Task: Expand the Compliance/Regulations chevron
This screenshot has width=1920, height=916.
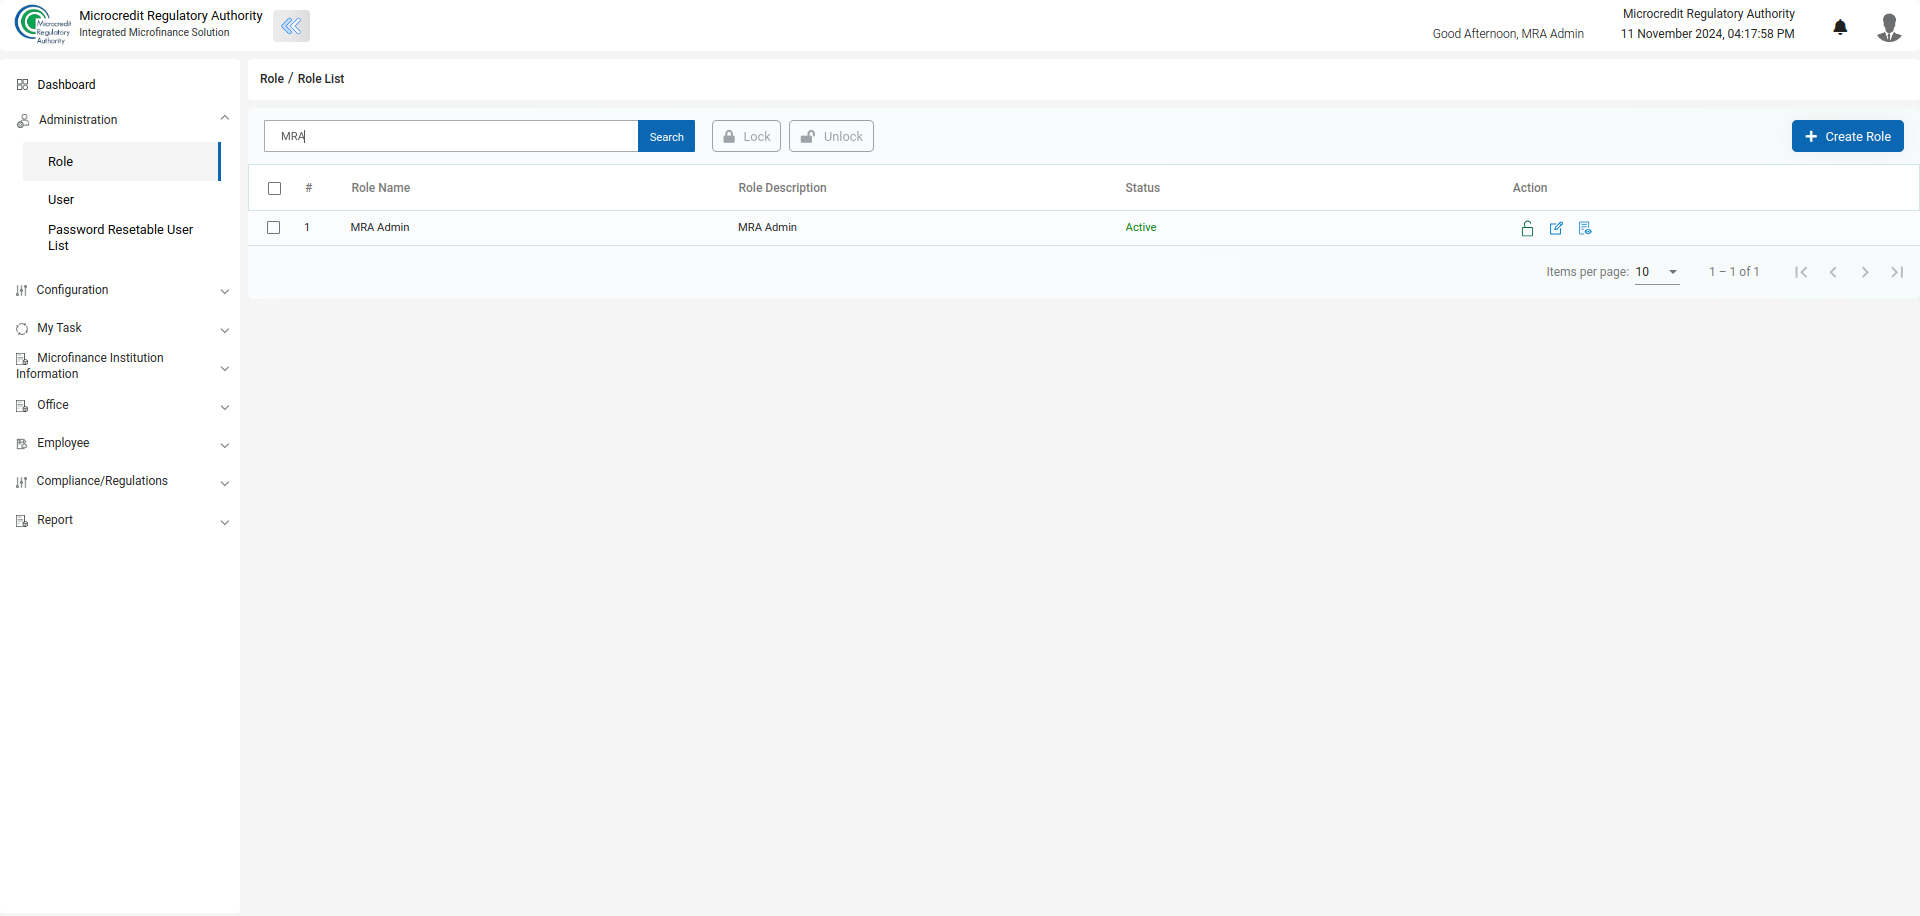Action: [225, 483]
